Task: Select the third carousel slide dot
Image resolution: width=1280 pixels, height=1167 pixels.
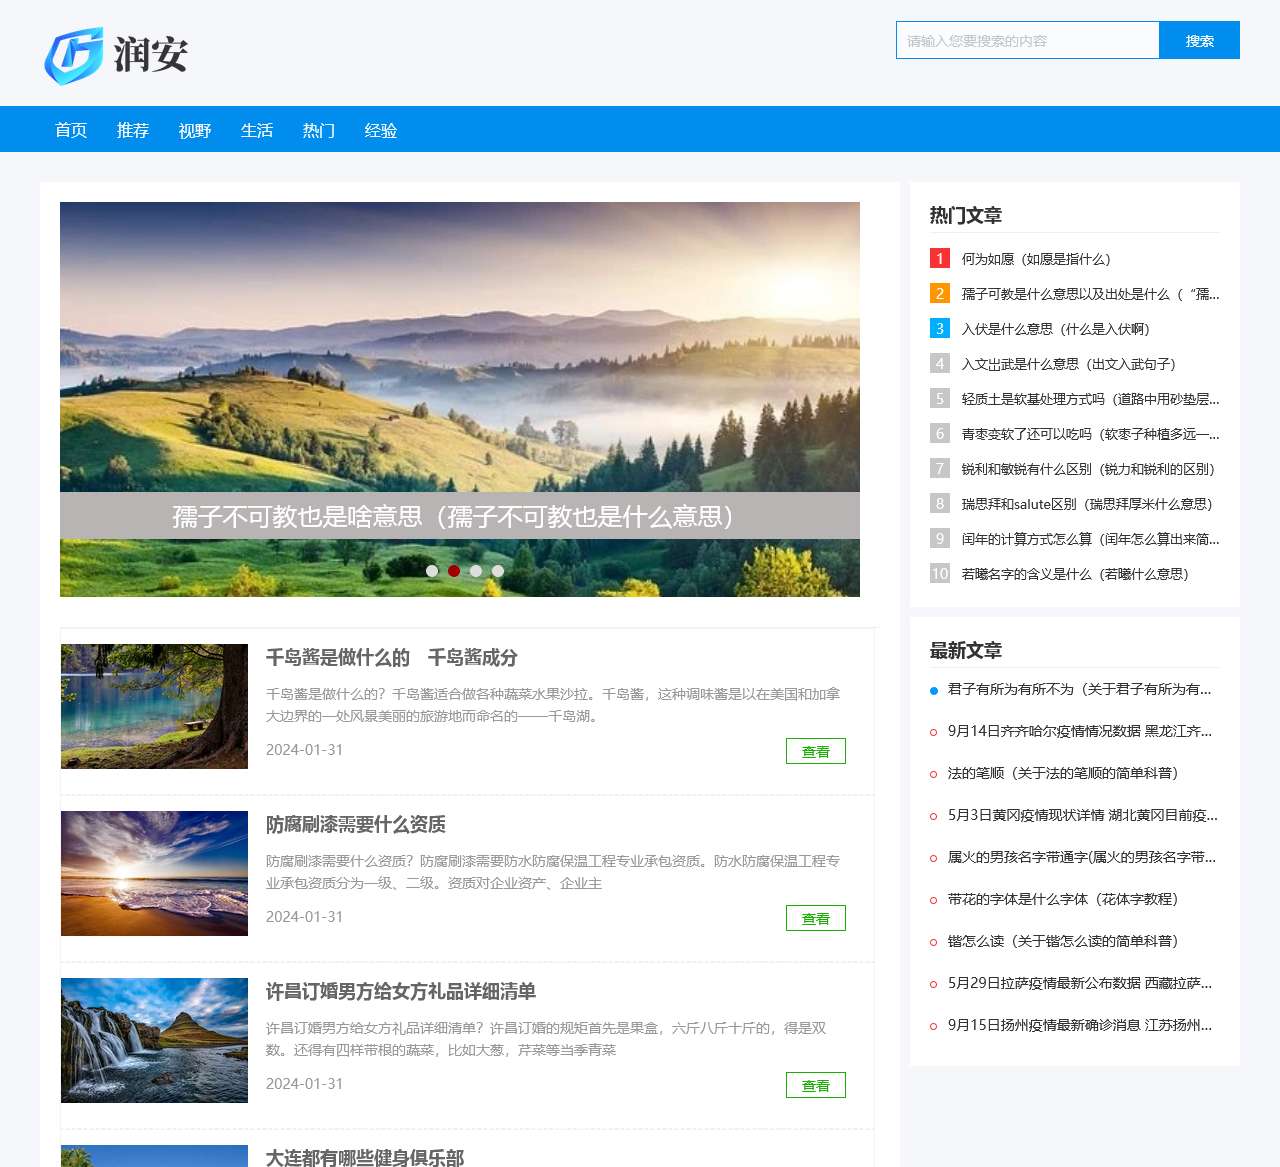Action: [x=476, y=571]
